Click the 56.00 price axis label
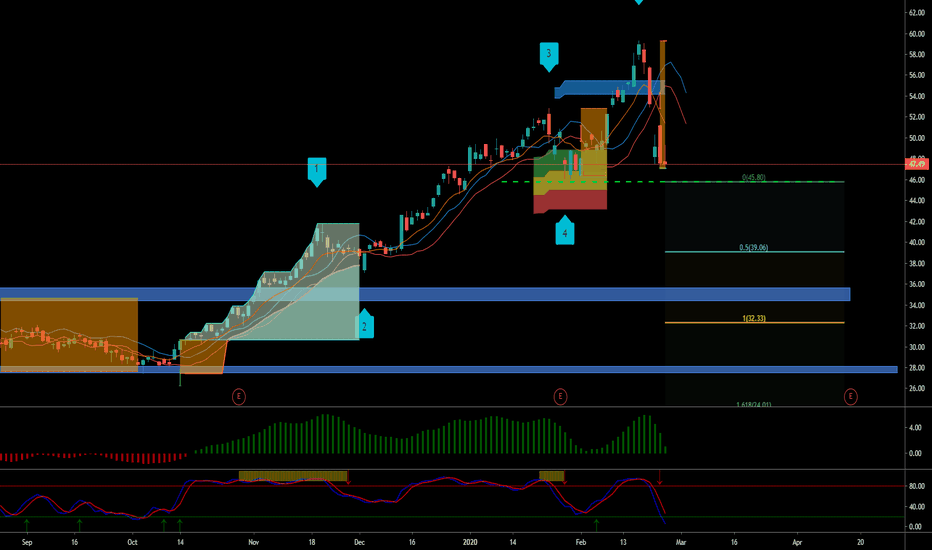This screenshot has width=932, height=550. pyautogui.click(x=917, y=76)
